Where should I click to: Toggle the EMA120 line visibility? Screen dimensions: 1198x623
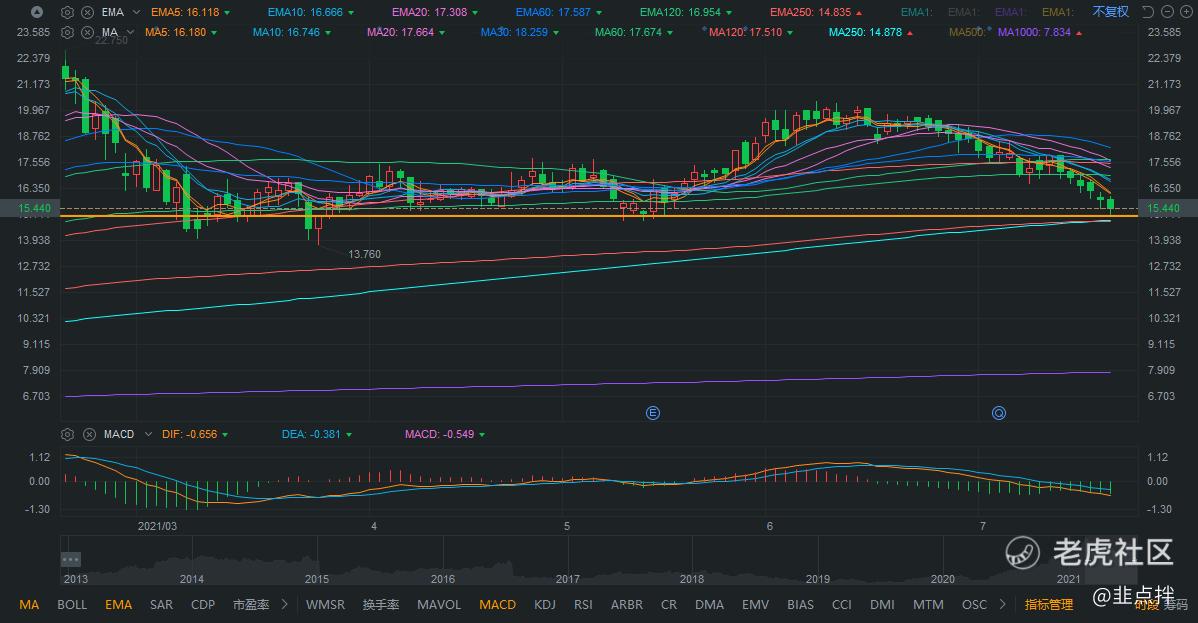click(x=685, y=12)
